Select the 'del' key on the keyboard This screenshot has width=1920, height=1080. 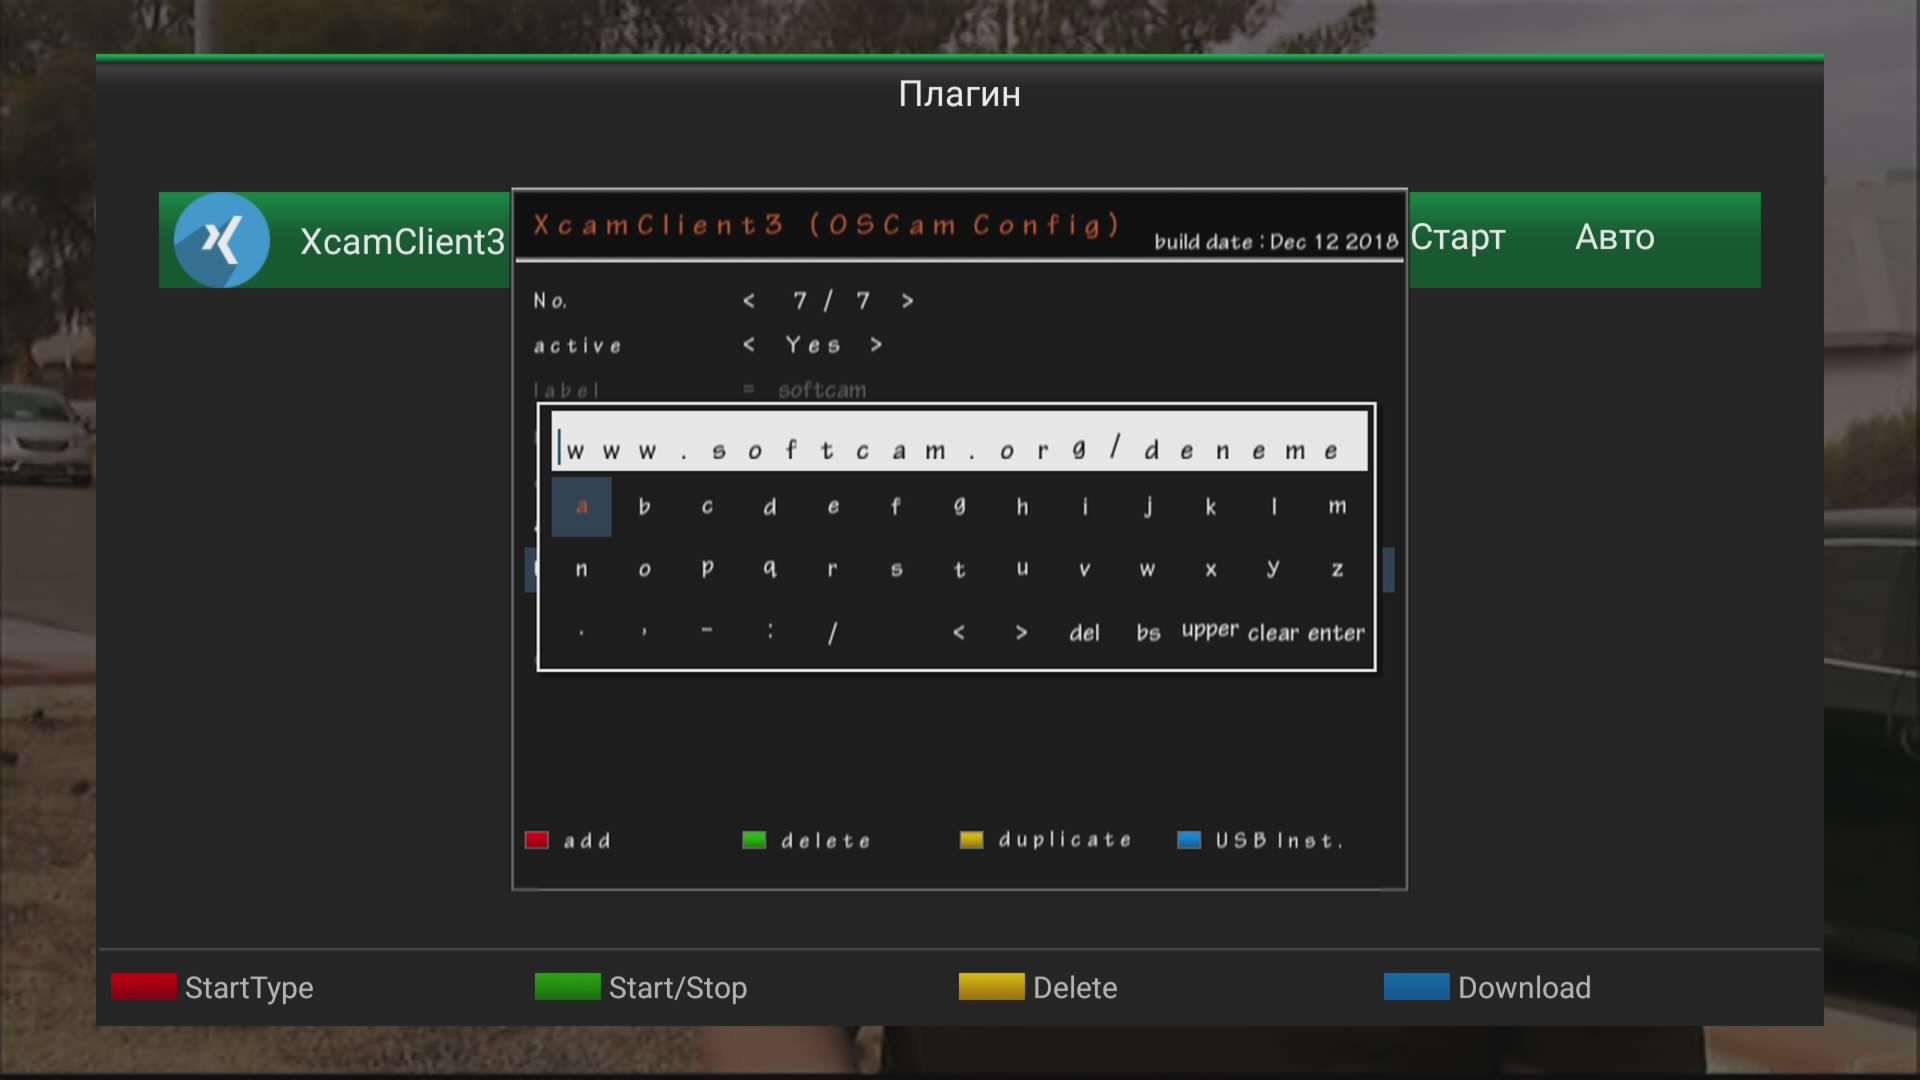(x=1085, y=632)
